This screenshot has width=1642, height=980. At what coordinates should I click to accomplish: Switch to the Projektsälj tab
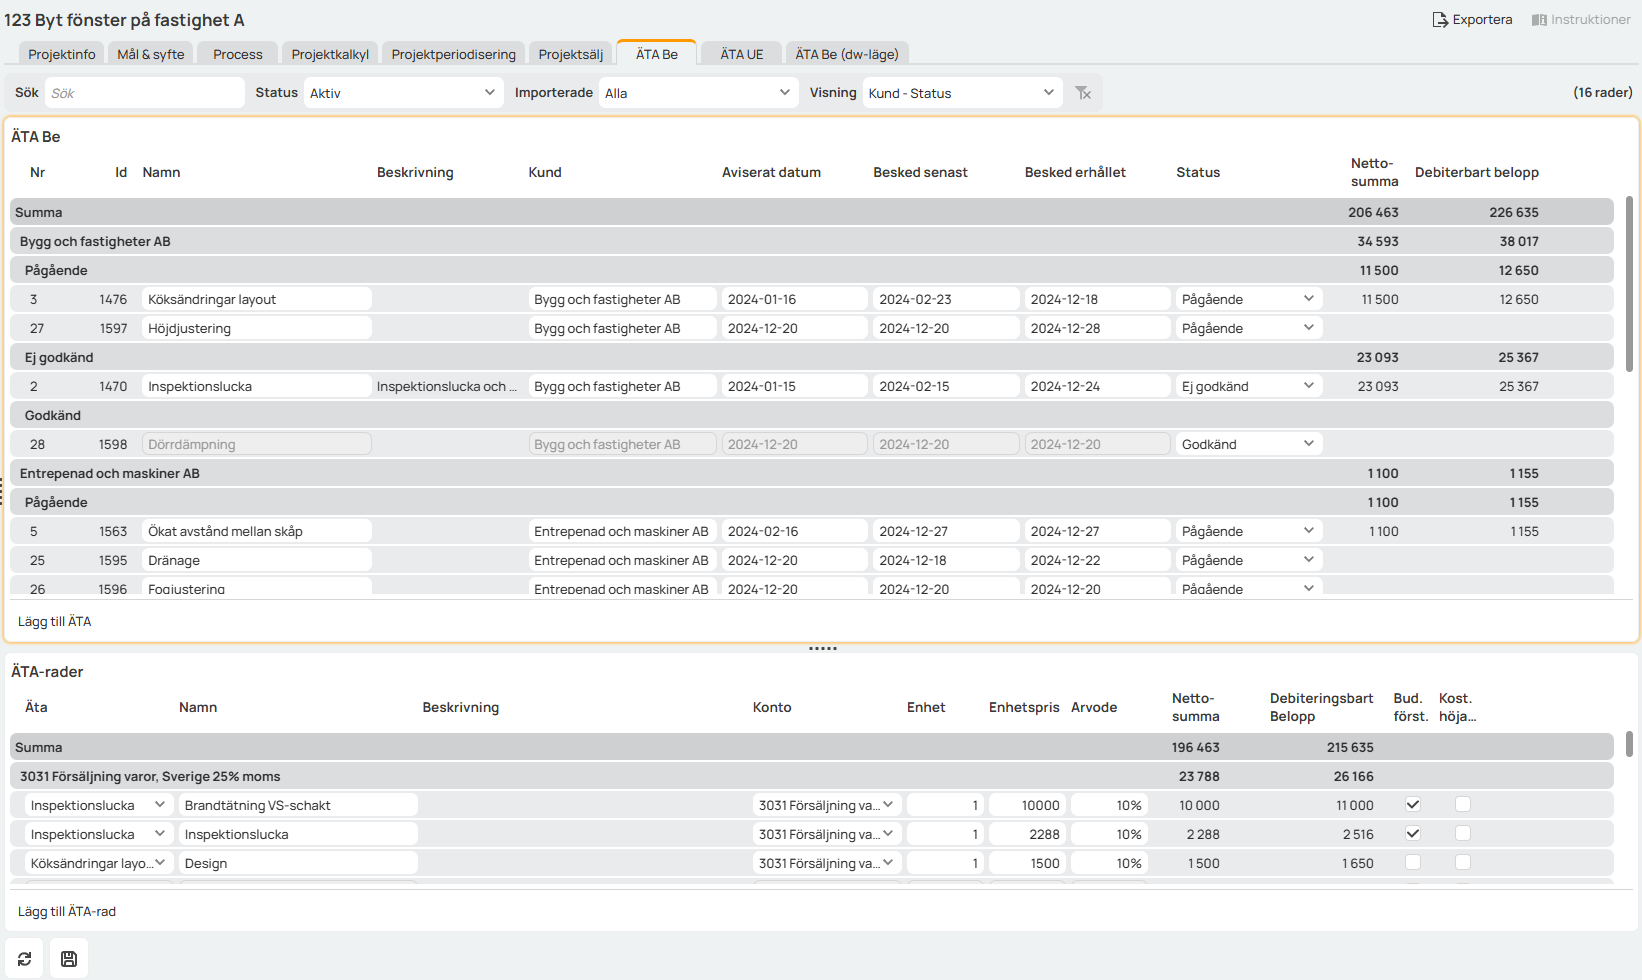571,54
